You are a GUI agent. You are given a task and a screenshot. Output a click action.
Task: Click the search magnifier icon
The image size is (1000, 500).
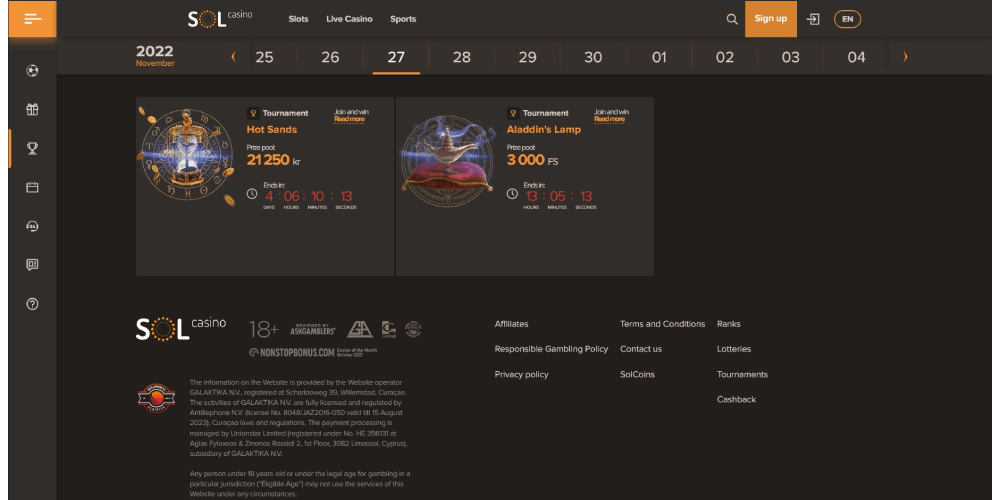[x=732, y=19]
